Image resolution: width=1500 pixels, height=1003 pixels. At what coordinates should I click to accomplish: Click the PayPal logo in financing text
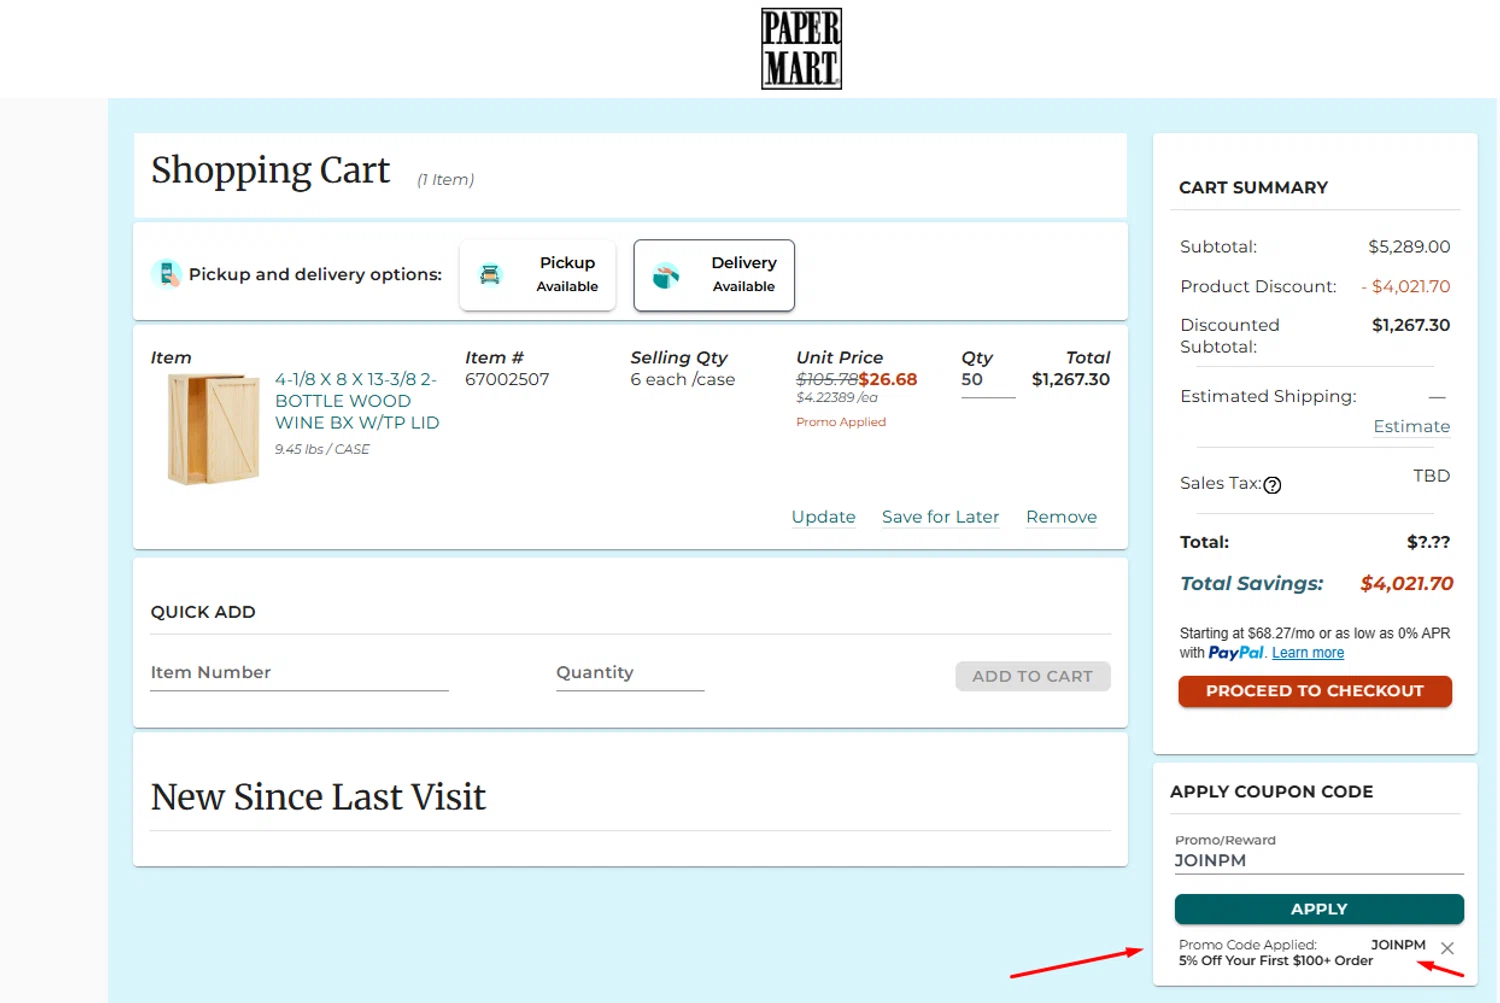coord(1236,653)
